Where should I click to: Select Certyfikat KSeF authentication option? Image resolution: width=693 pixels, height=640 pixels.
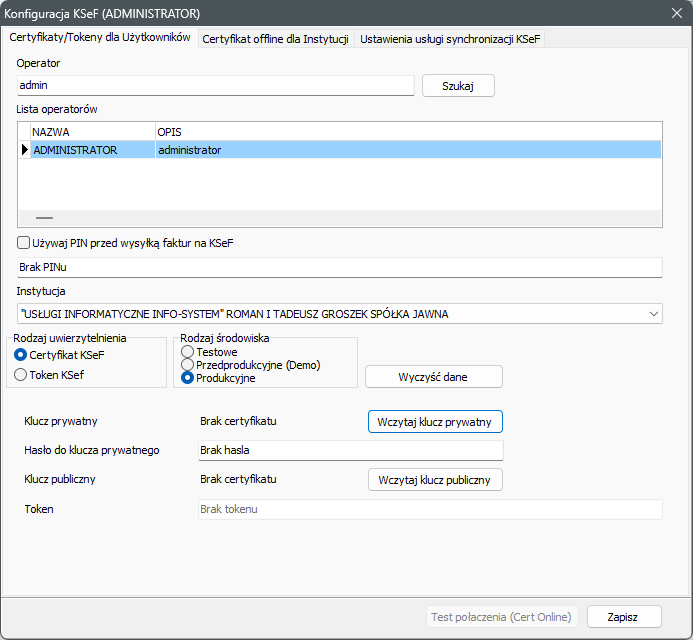pyautogui.click(x=21, y=355)
